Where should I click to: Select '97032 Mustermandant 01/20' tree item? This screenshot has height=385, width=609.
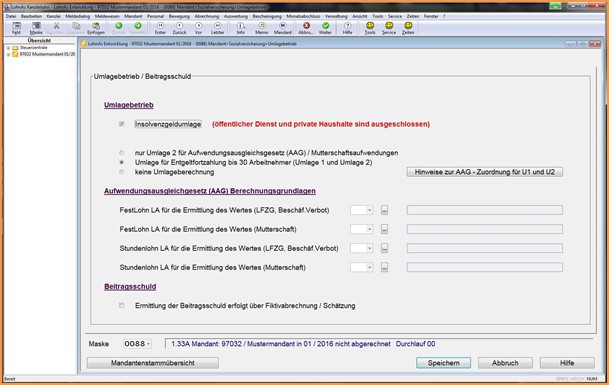click(x=47, y=54)
